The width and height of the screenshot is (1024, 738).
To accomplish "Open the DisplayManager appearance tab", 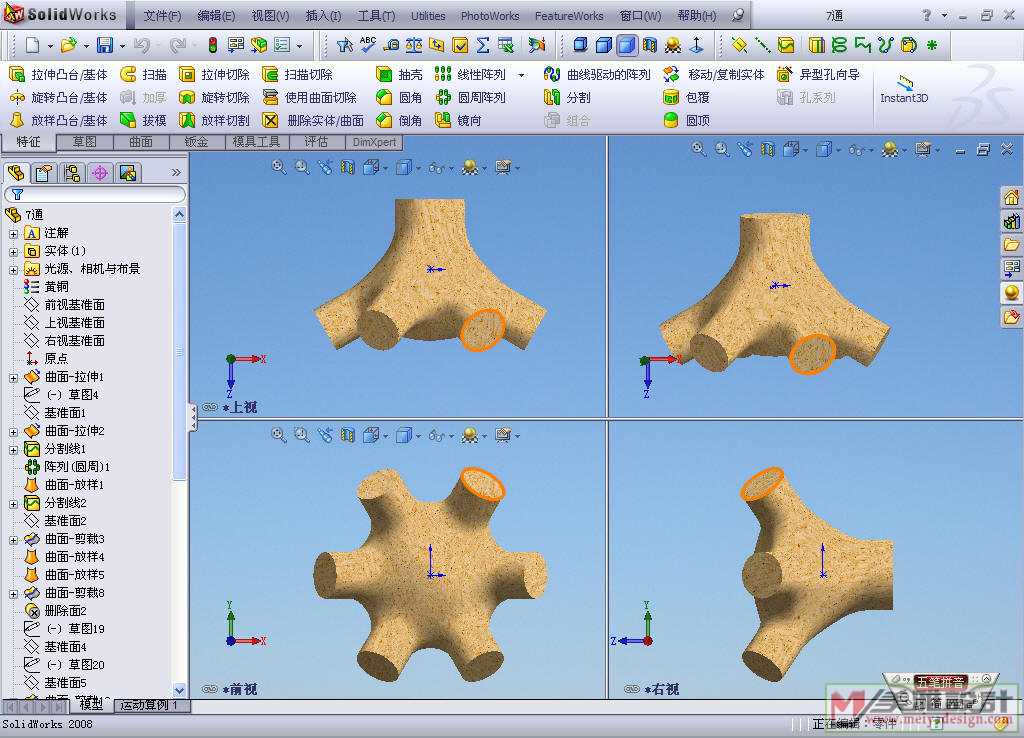I will point(128,172).
